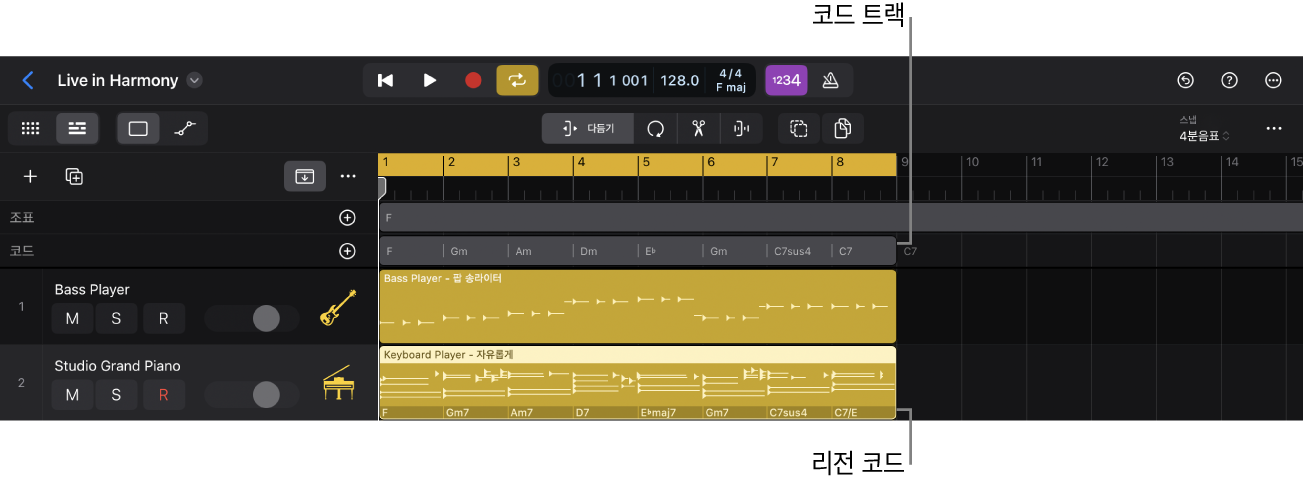Open the 4/4 F maj signature display
Screen dimensions: 1303x487
731,81
